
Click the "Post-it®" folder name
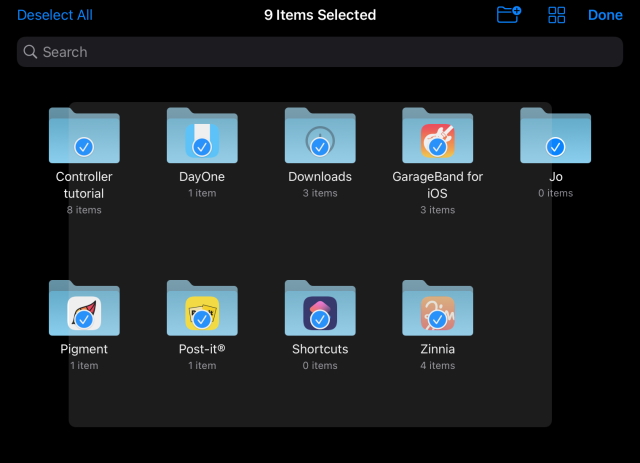(202, 349)
